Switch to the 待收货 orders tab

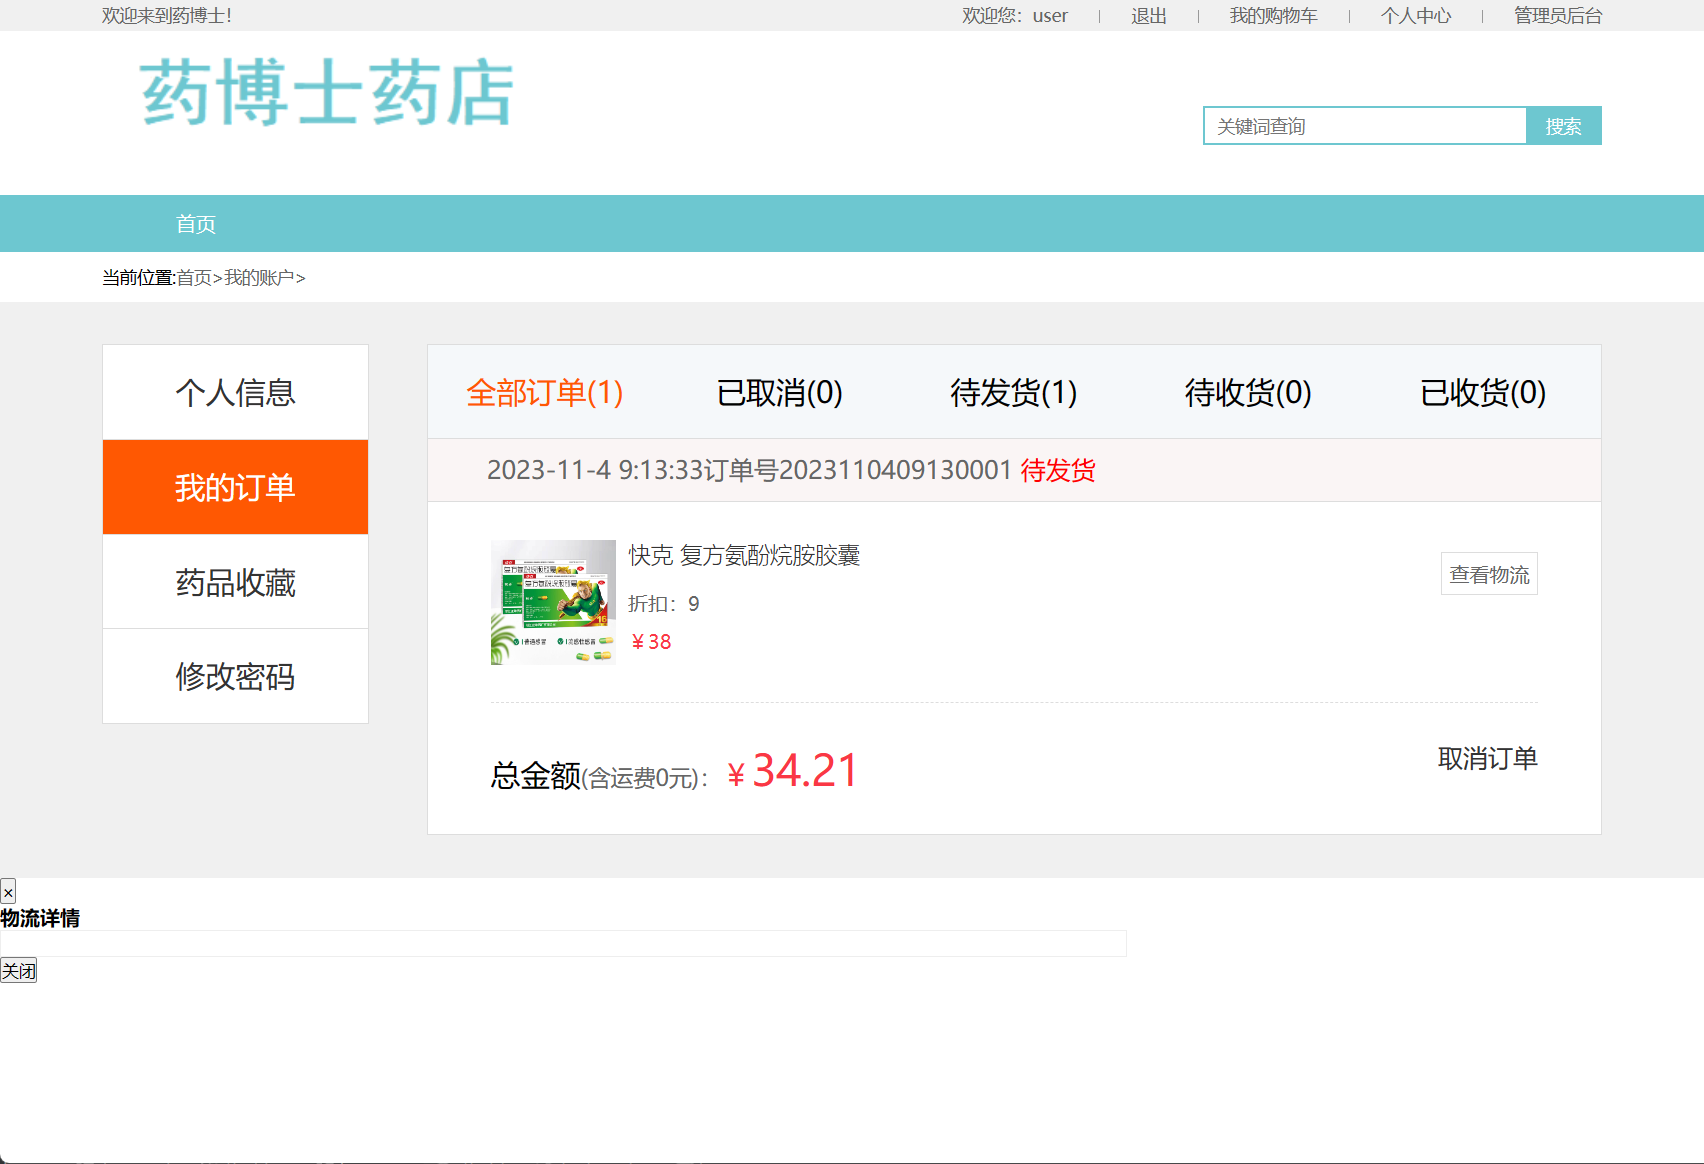point(1247,393)
